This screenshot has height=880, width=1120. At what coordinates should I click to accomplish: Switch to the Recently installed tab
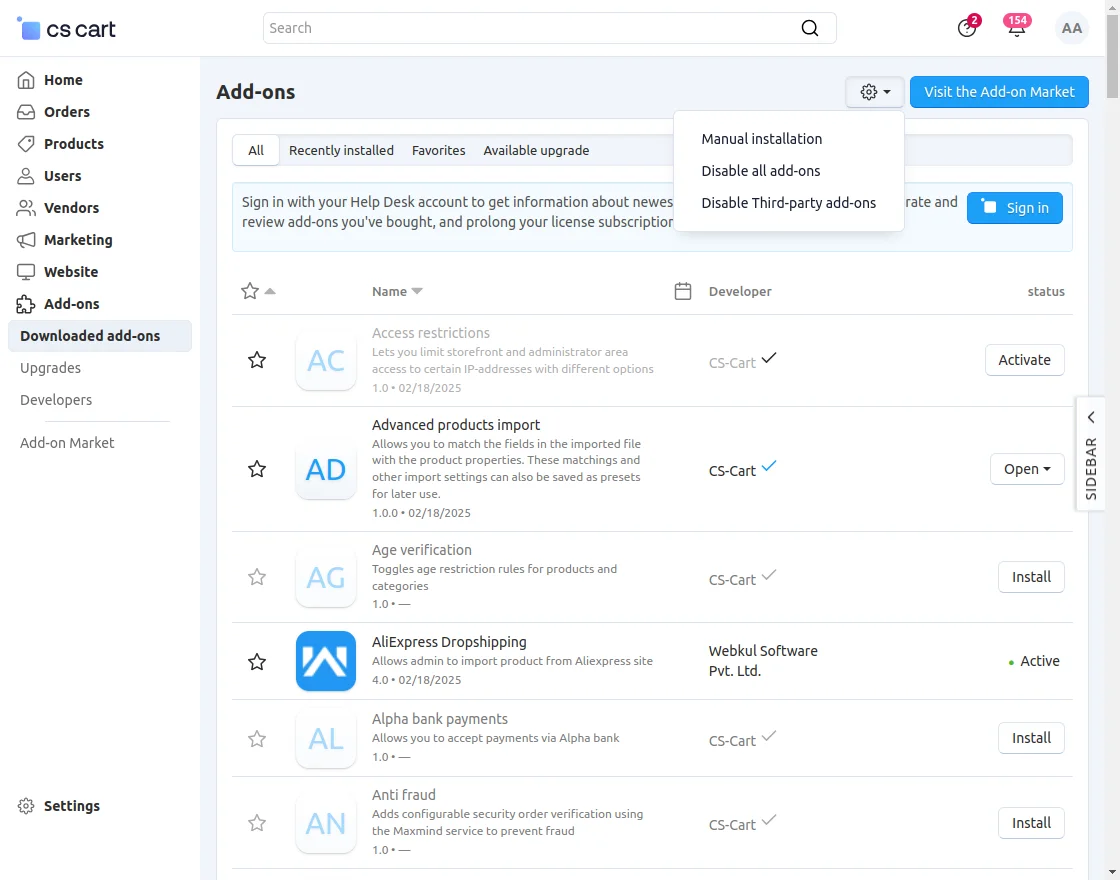tap(341, 150)
